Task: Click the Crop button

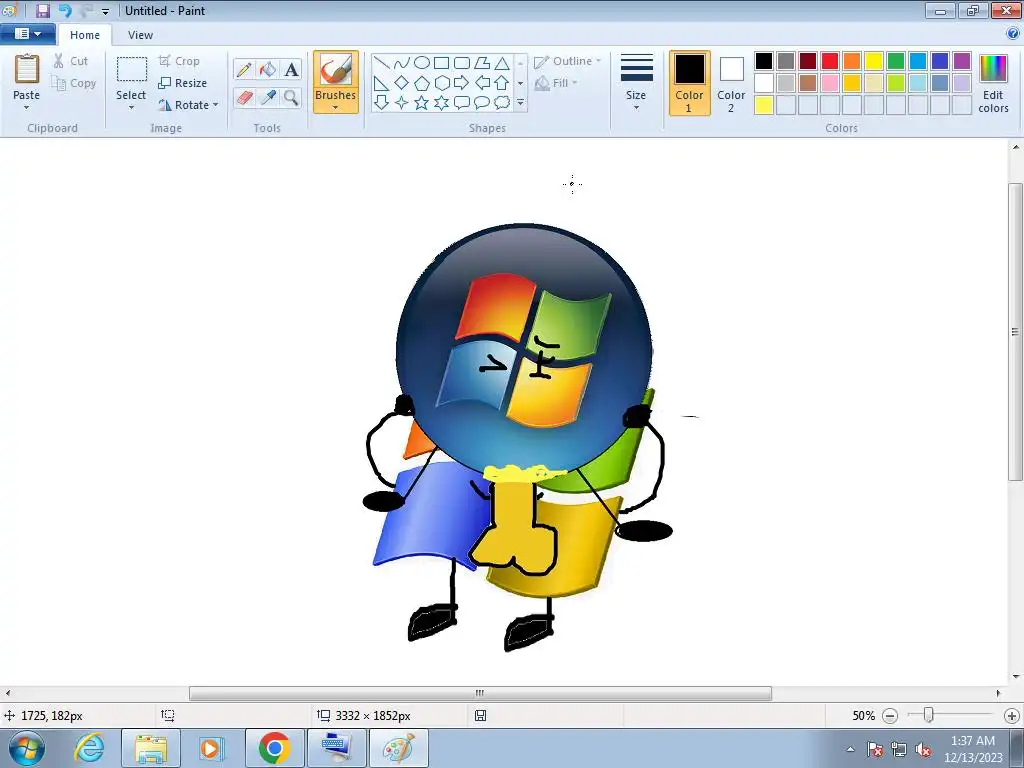Action: (179, 61)
